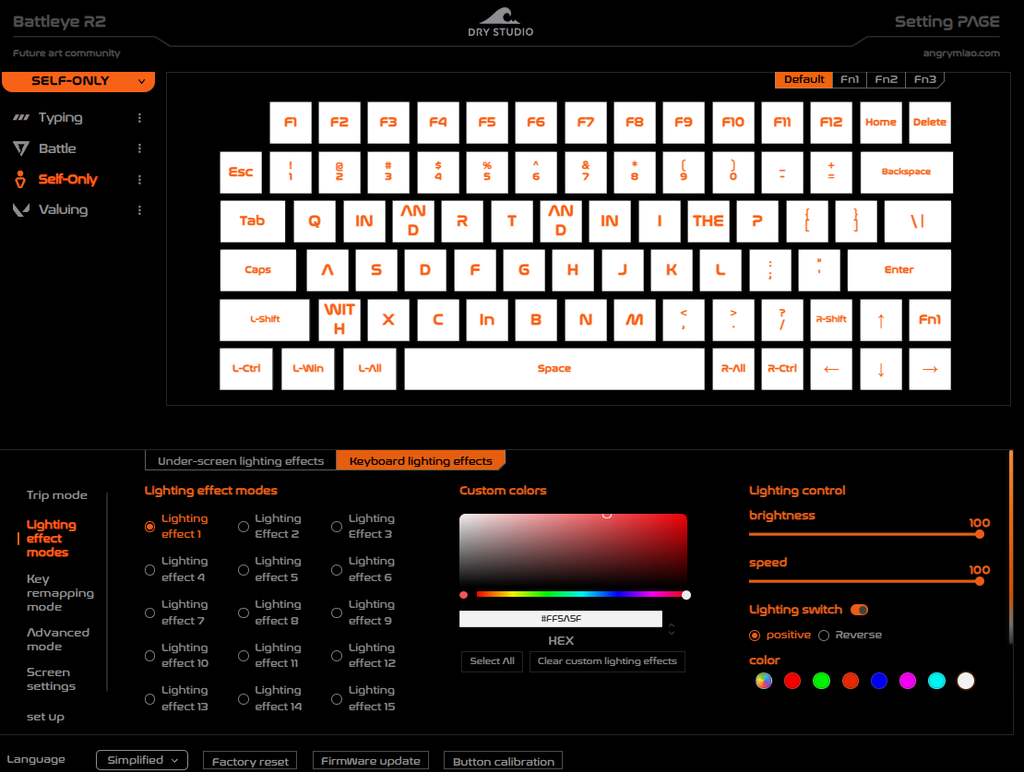Open the SELF-ONLY profile dropdown
The image size is (1024, 772).
[x=78, y=81]
